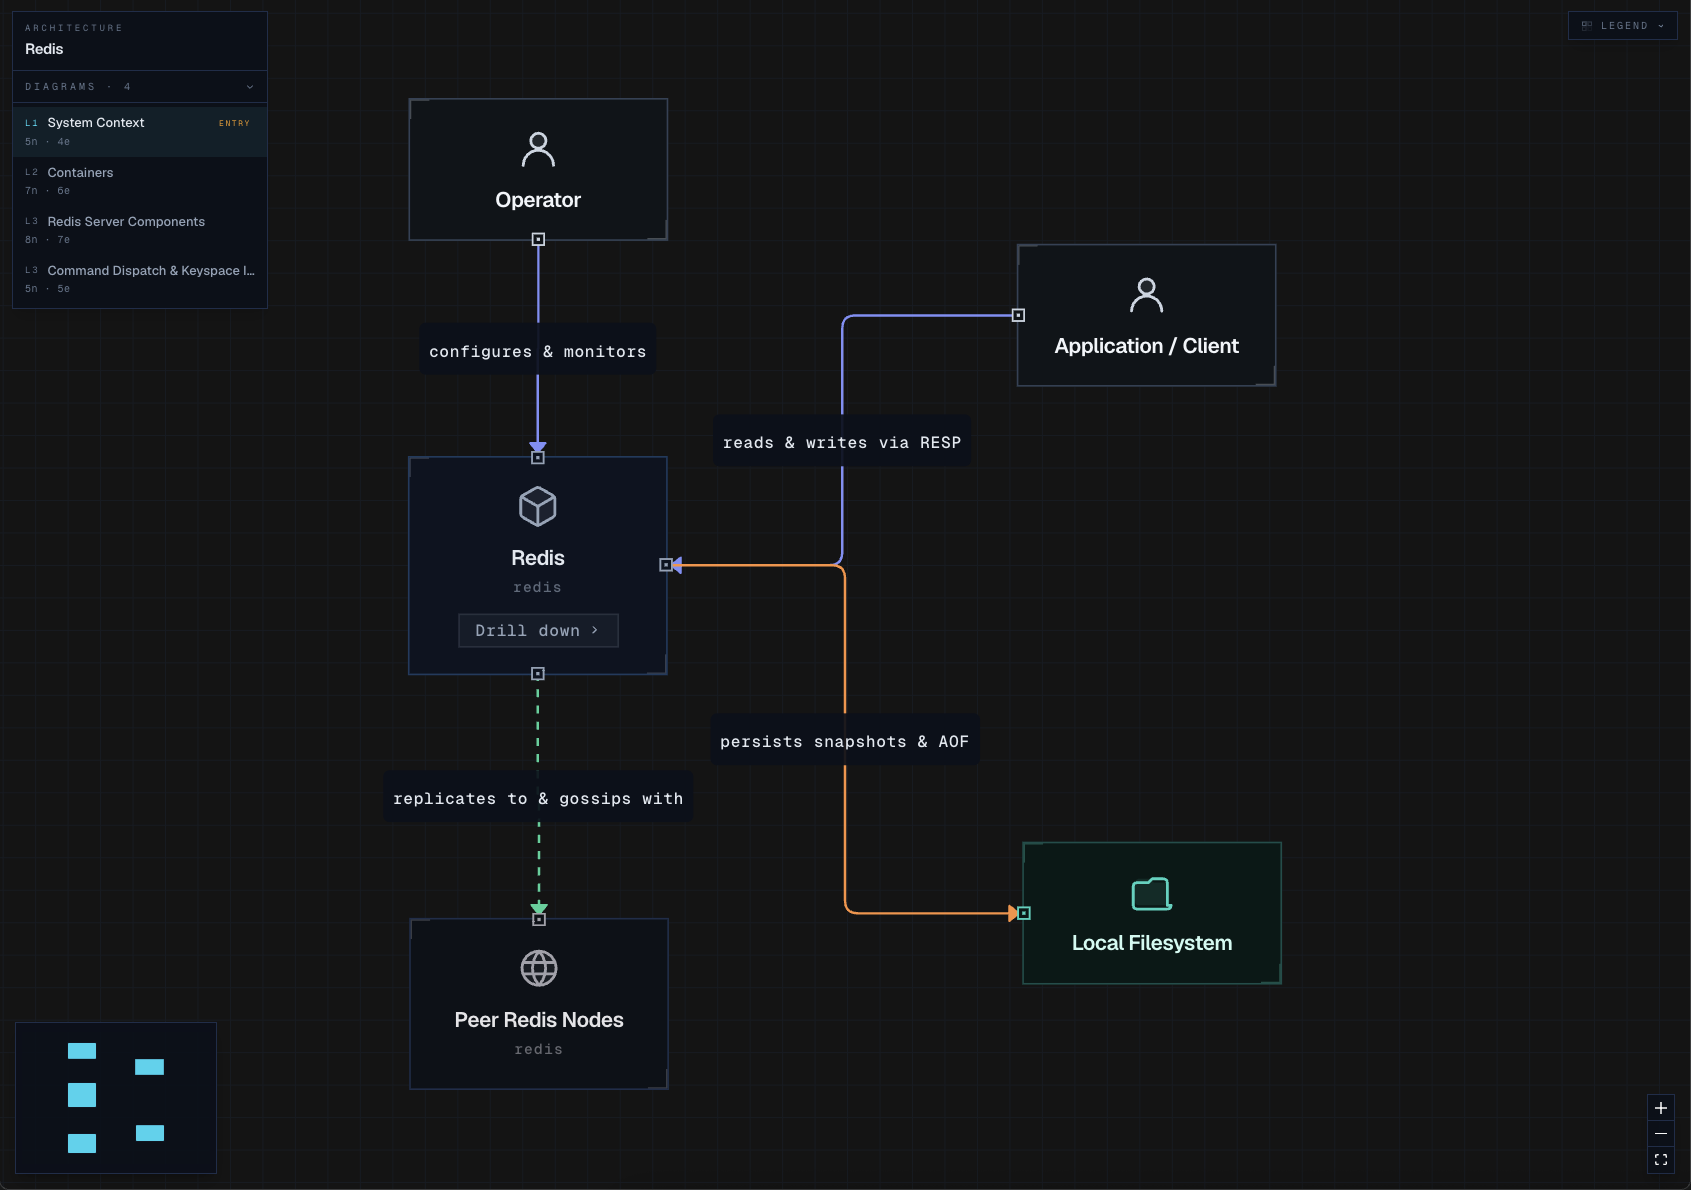The width and height of the screenshot is (1691, 1190).
Task: Click the Legend icon at top right
Action: point(1587,26)
